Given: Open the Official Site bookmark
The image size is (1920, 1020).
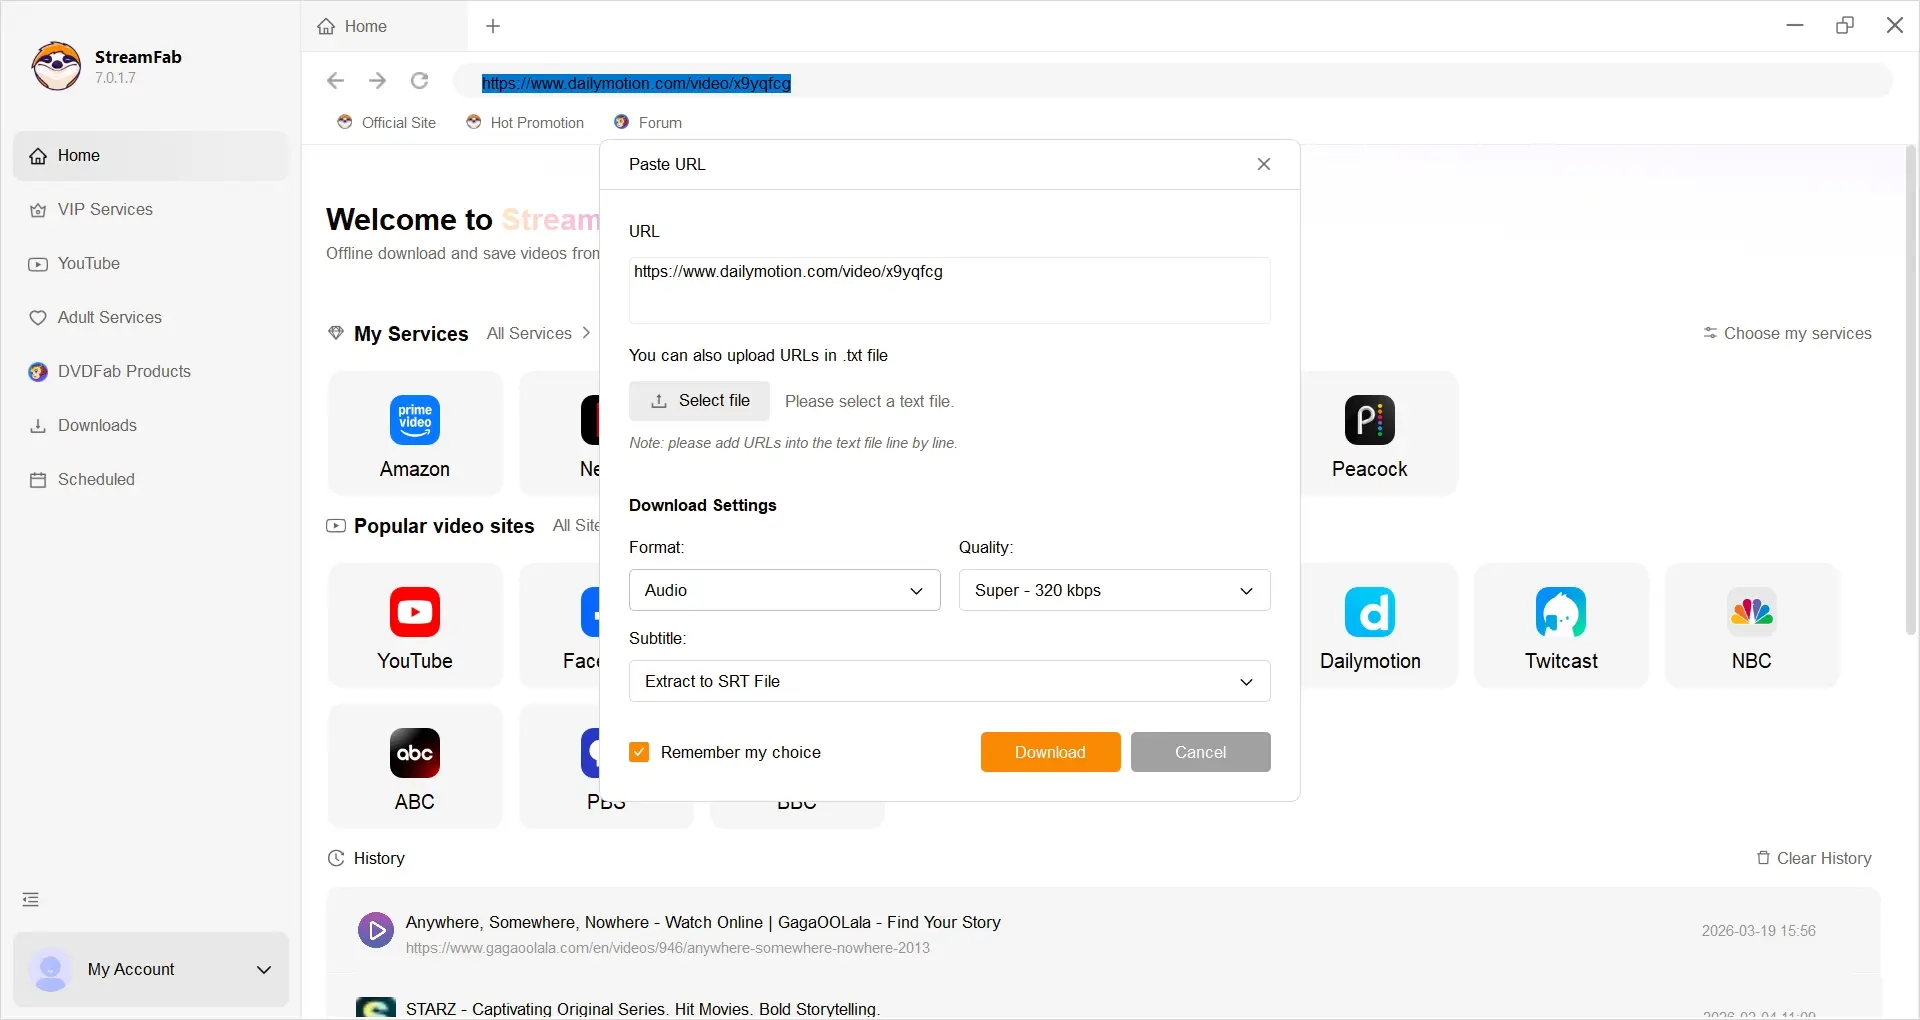Looking at the screenshot, I should 387,123.
